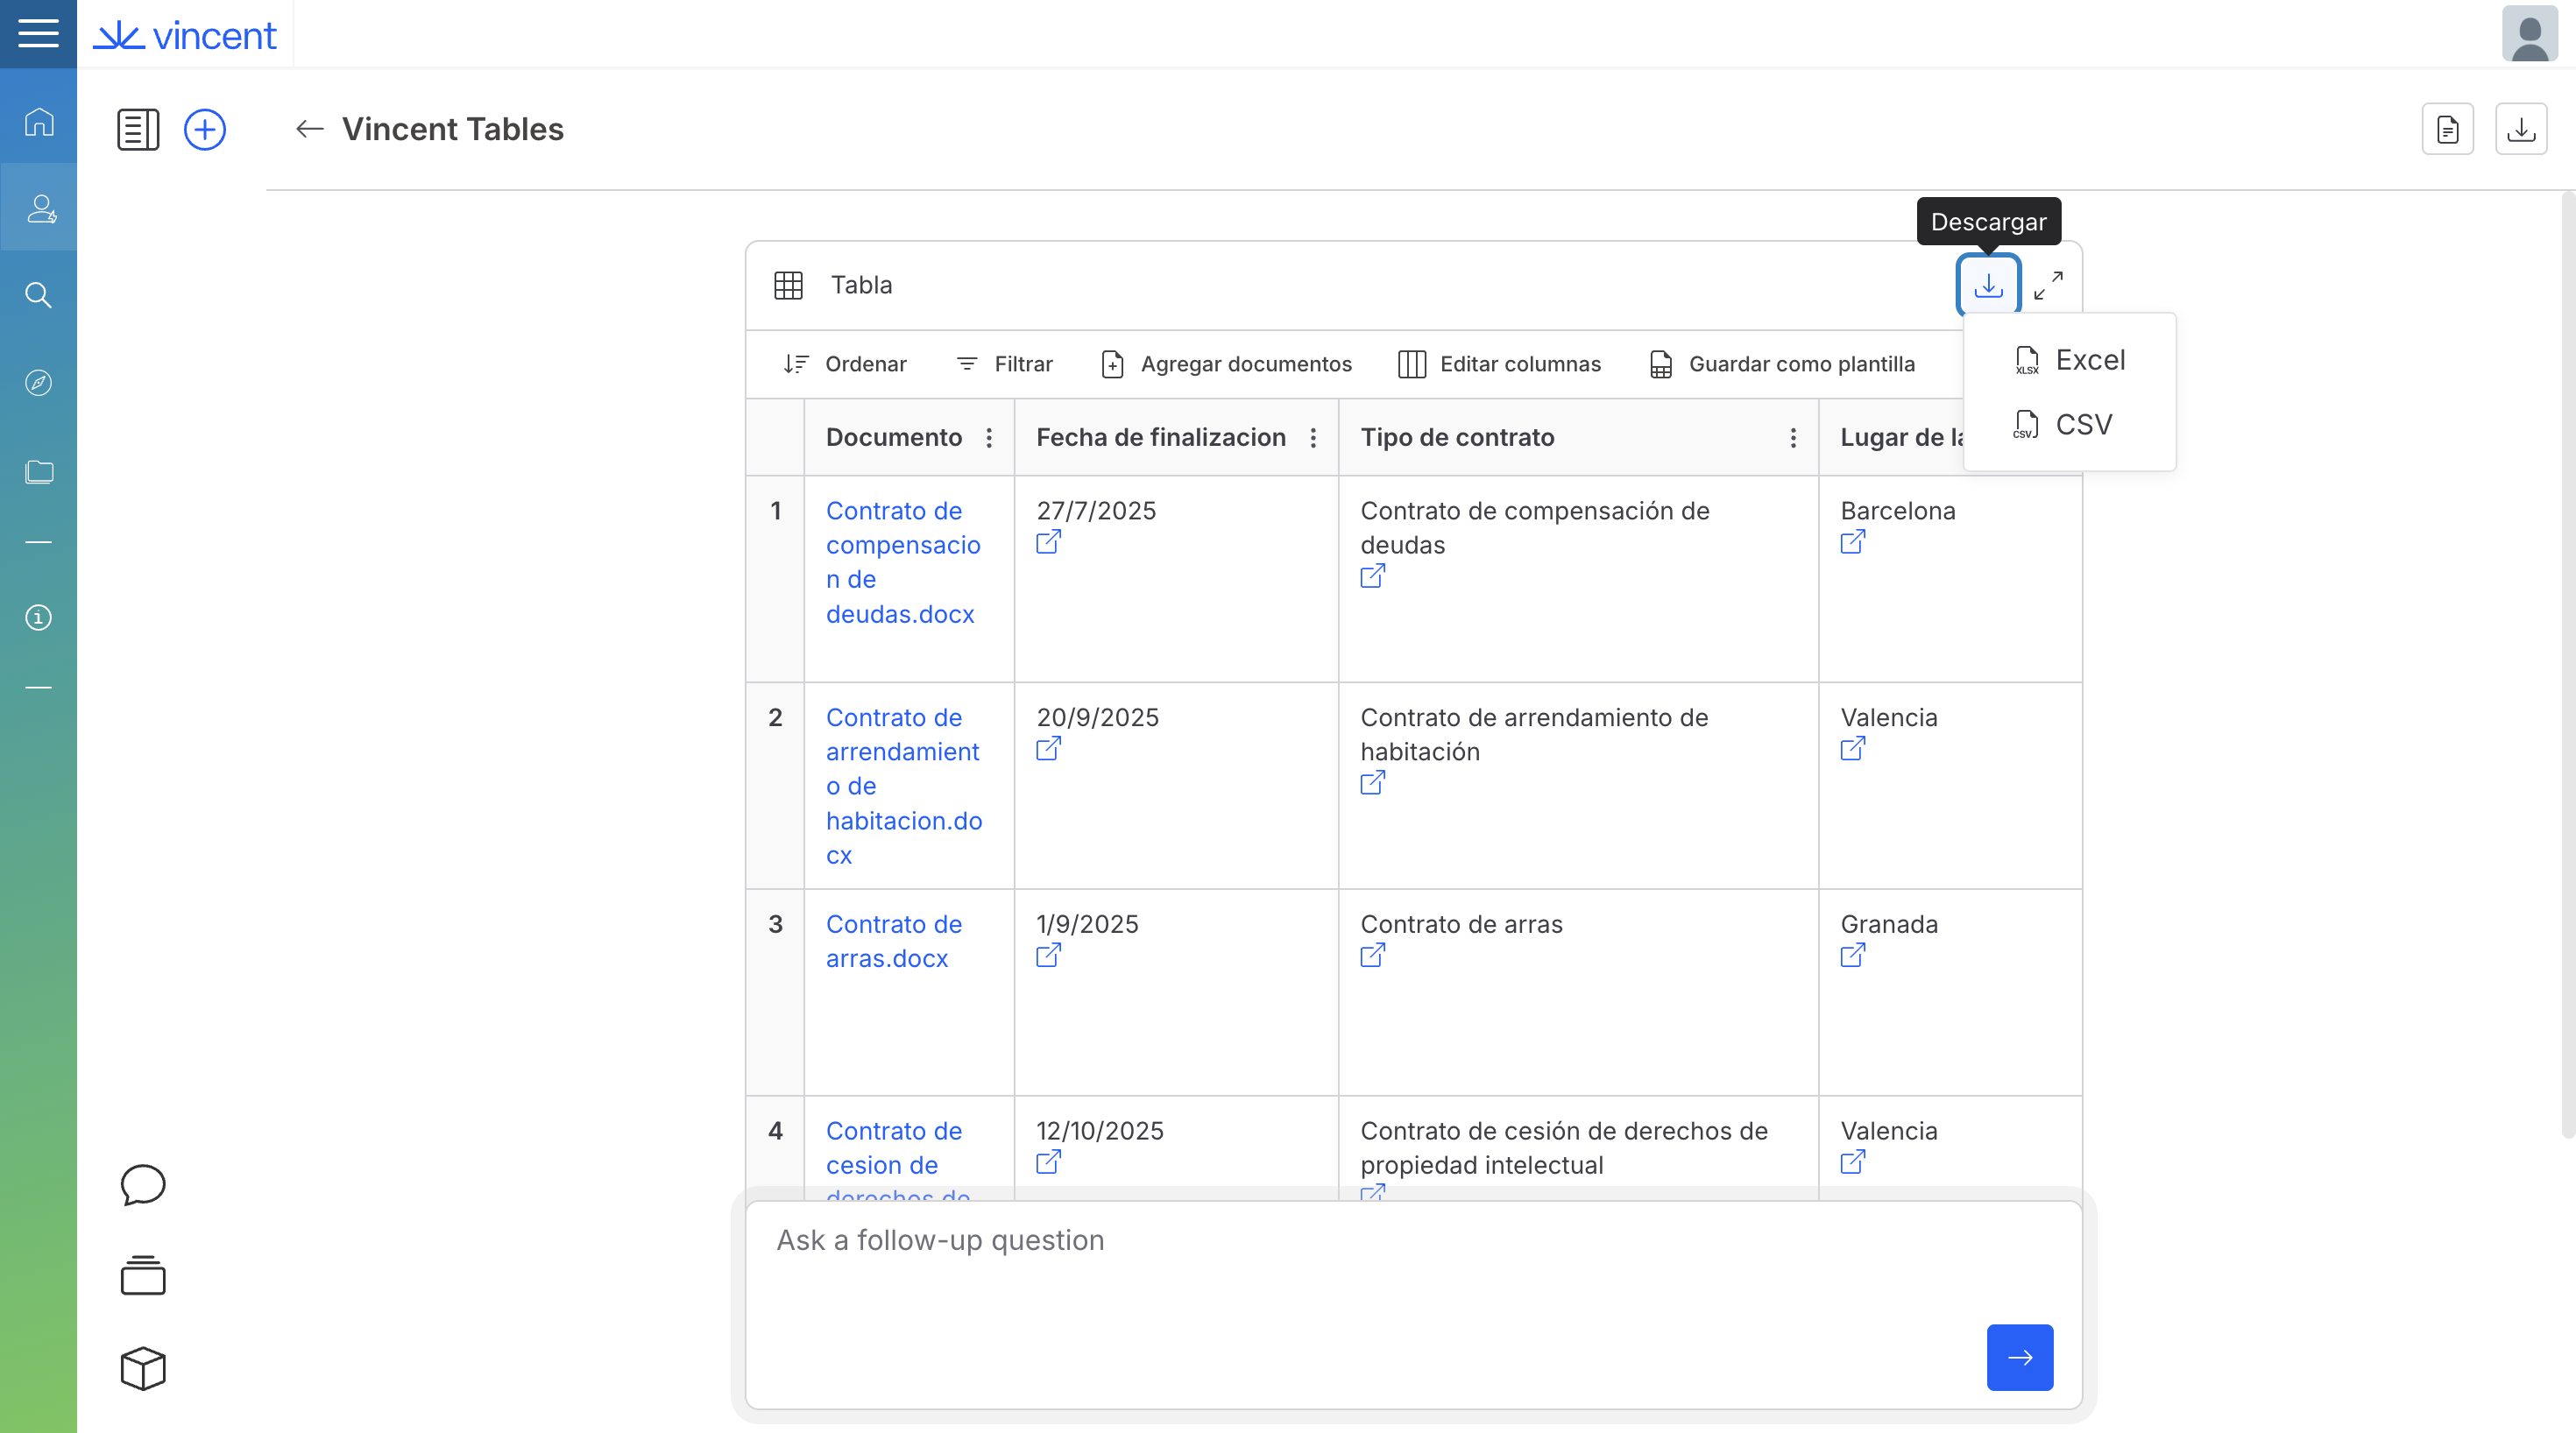Go back using the arrow beside Vincent Tables

(310, 129)
